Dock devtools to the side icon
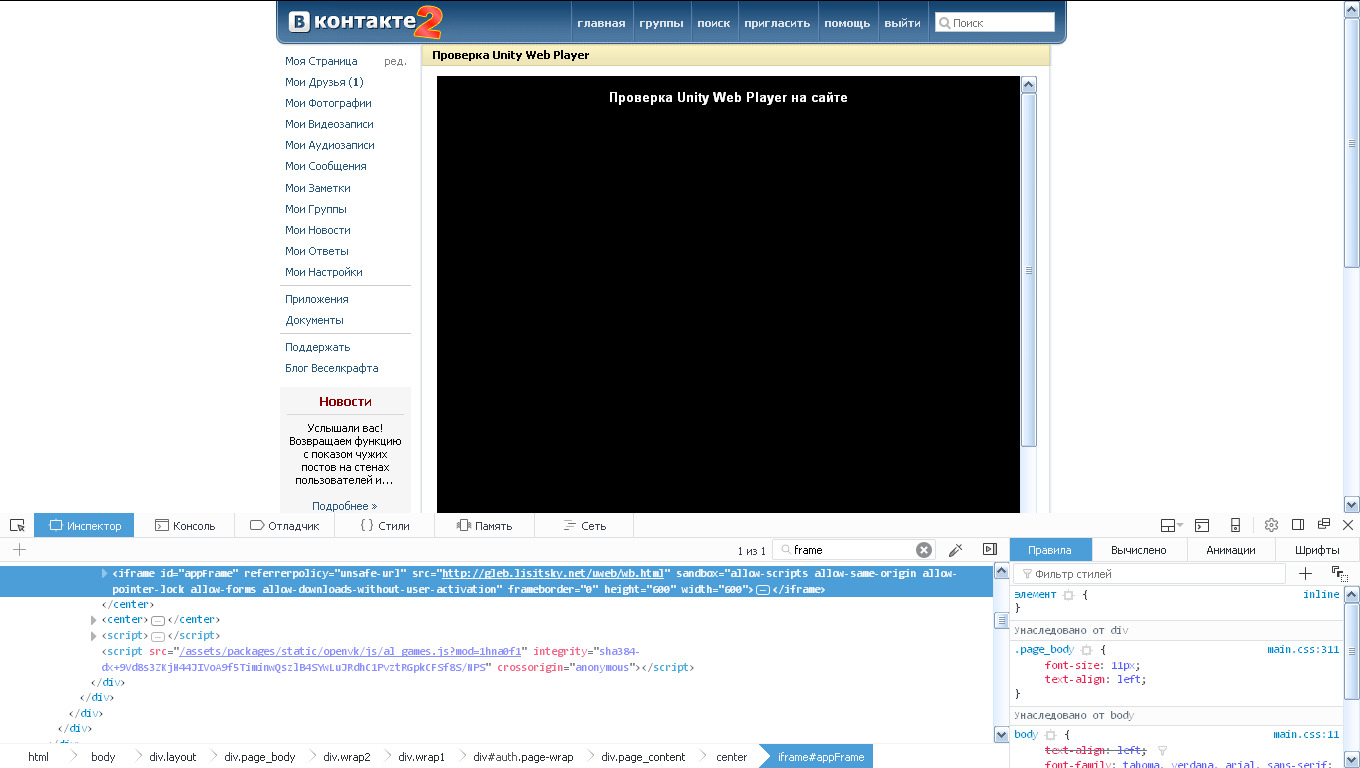 (x=1298, y=525)
